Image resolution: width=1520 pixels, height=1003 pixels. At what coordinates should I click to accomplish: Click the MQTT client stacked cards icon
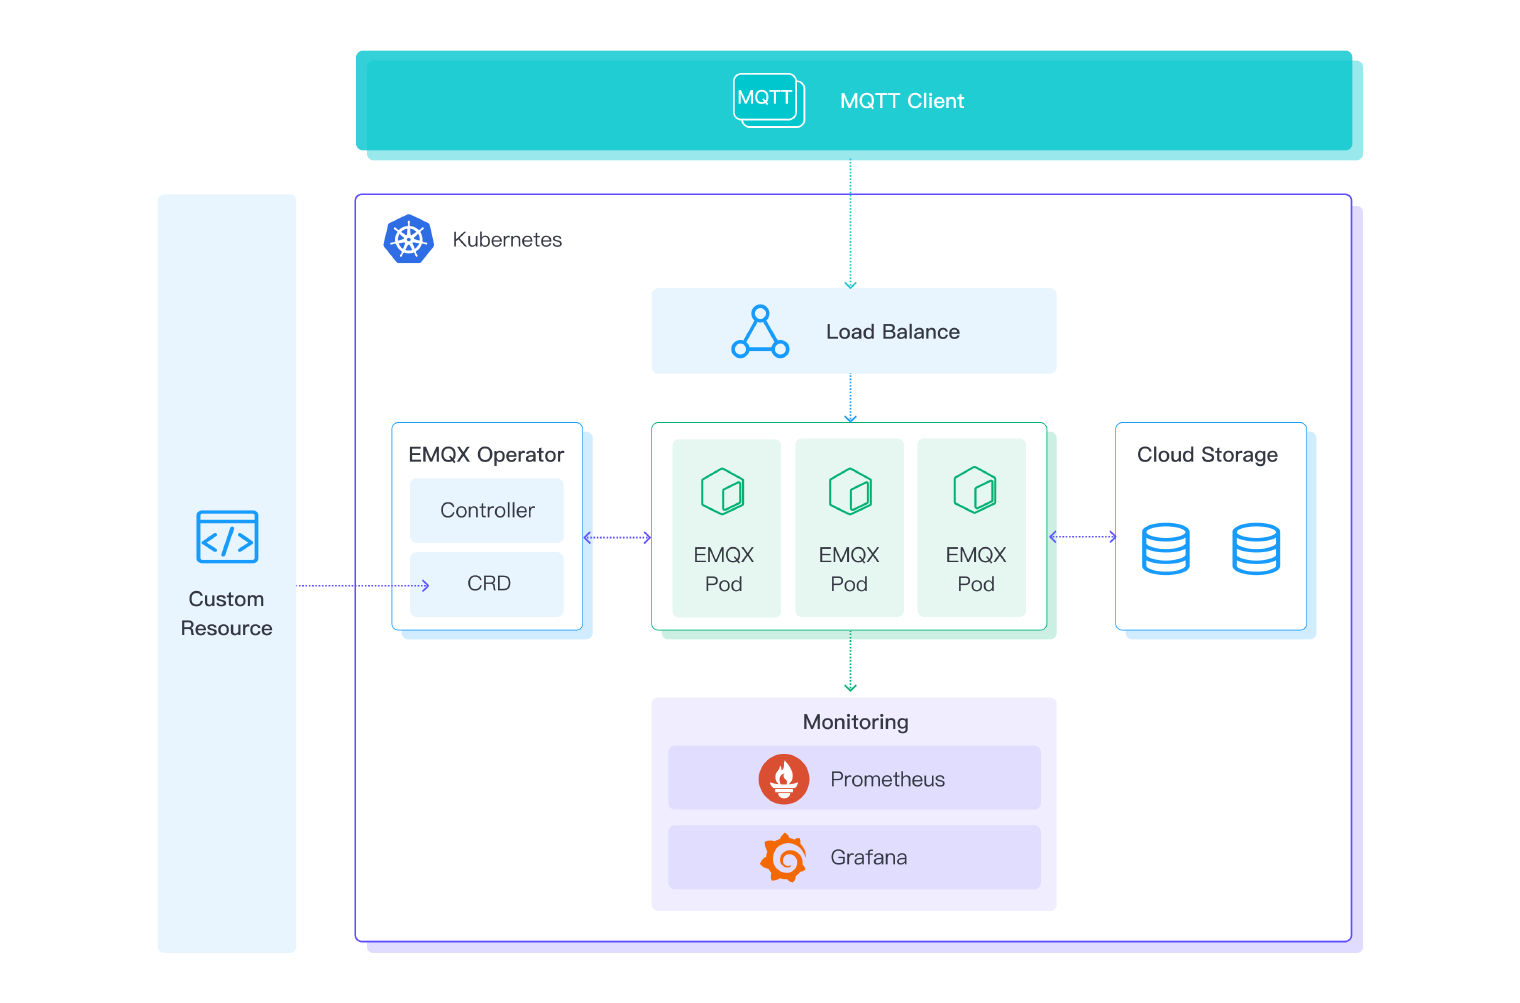(769, 100)
